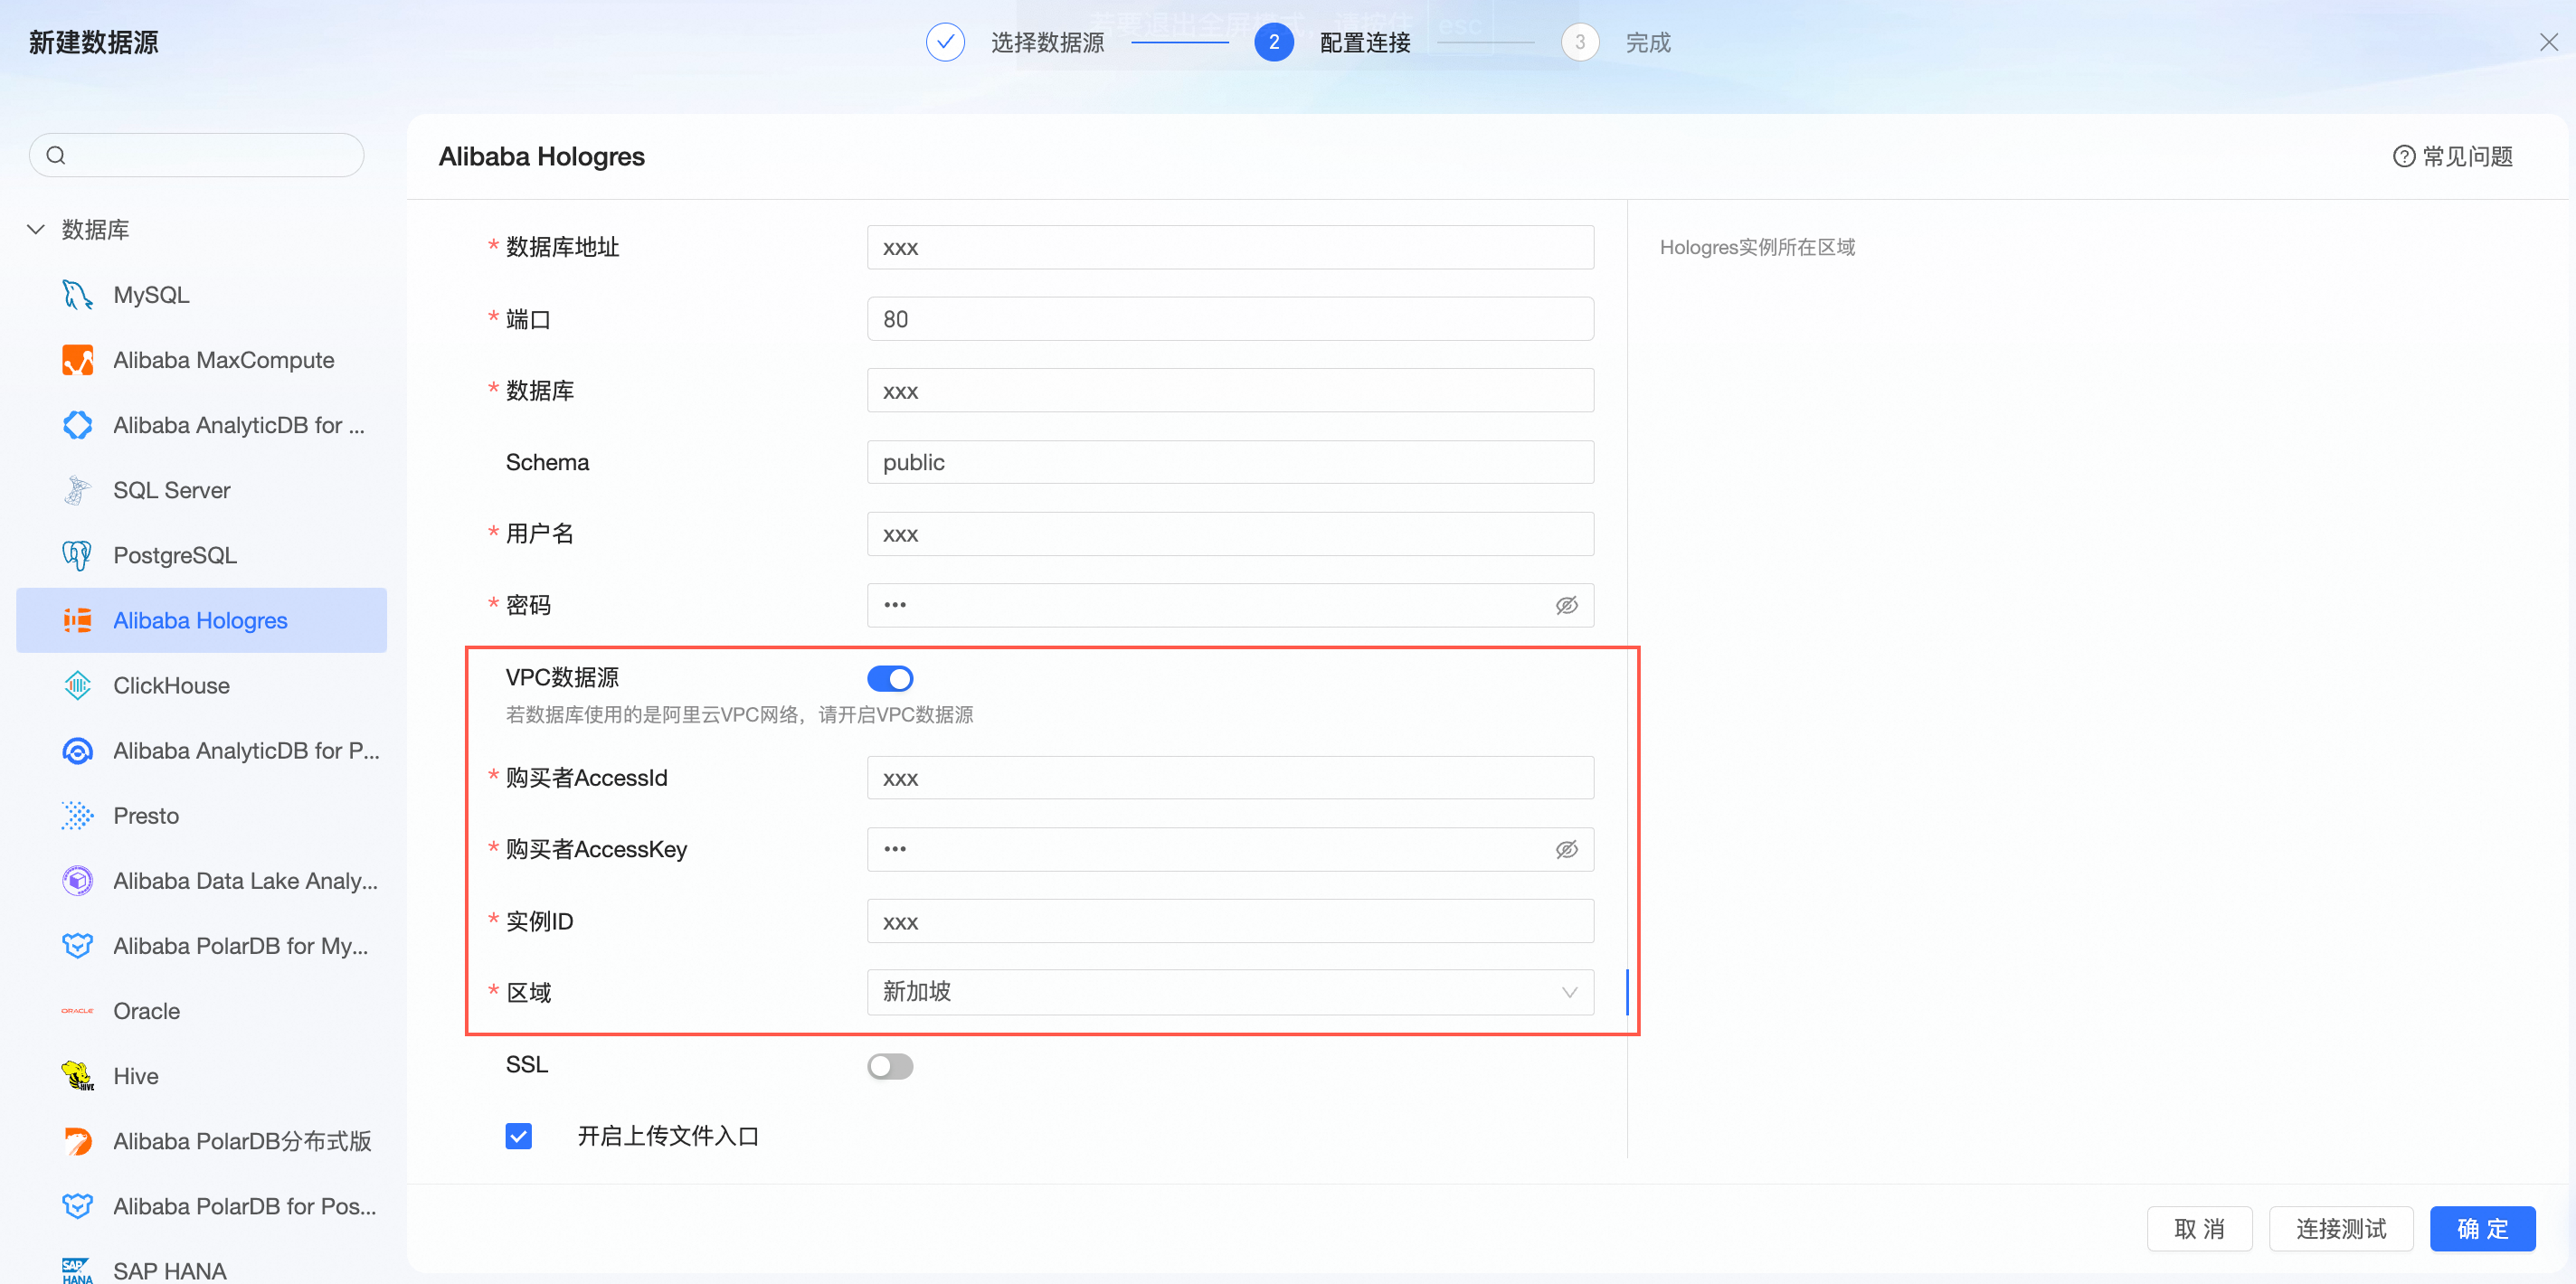Click the 数据库 name input field
Image resolution: width=2576 pixels, height=1284 pixels.
1230,390
